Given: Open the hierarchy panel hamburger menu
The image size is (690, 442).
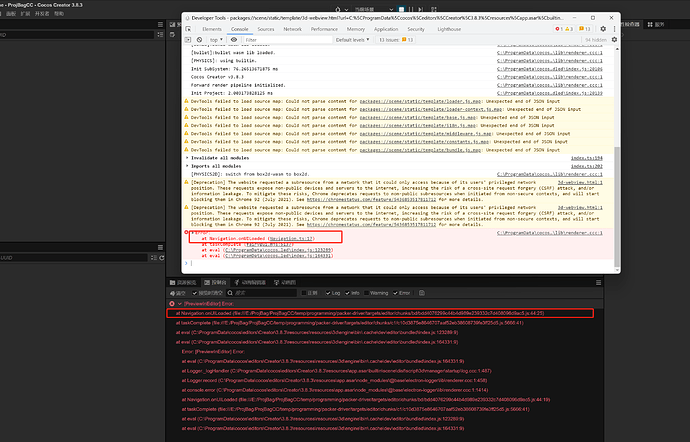Looking at the screenshot, I should [160, 24].
